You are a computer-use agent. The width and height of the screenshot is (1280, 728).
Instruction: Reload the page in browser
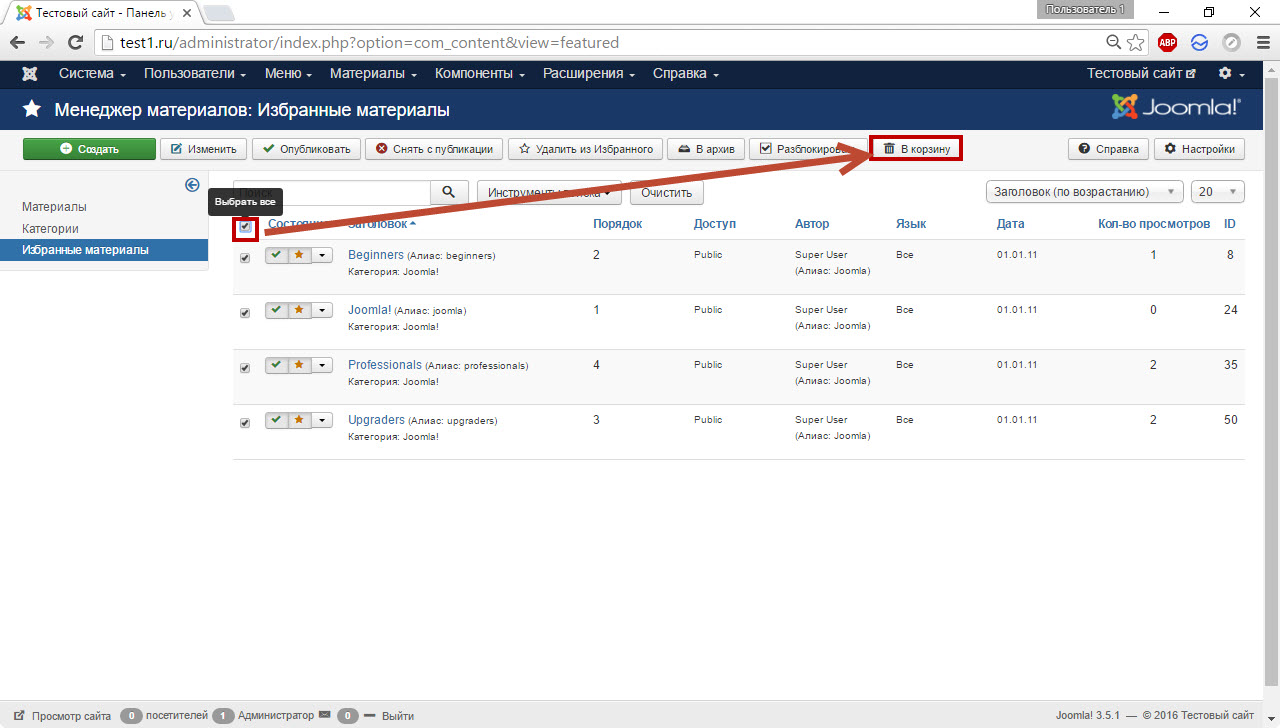75,43
